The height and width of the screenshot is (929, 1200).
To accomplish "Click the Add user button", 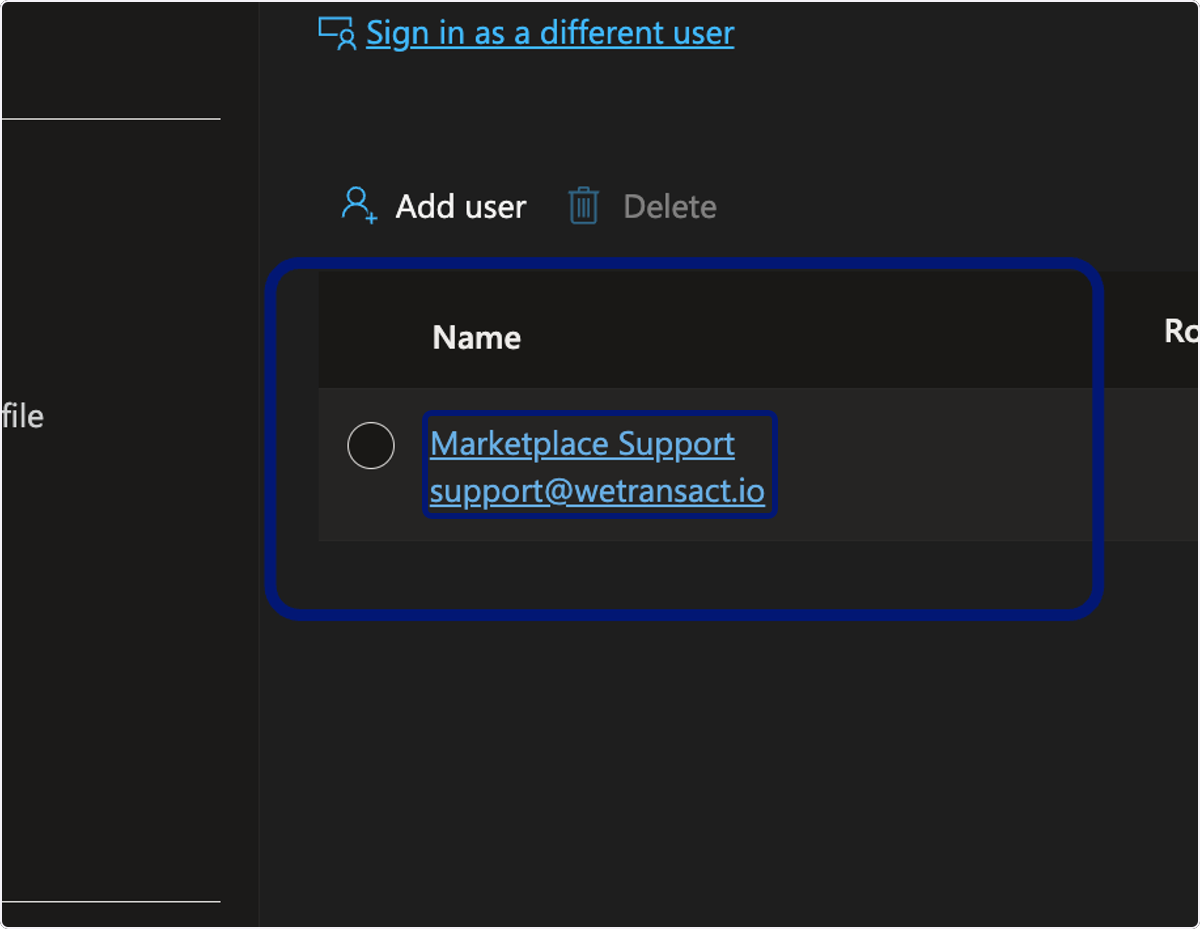I will (434, 206).
